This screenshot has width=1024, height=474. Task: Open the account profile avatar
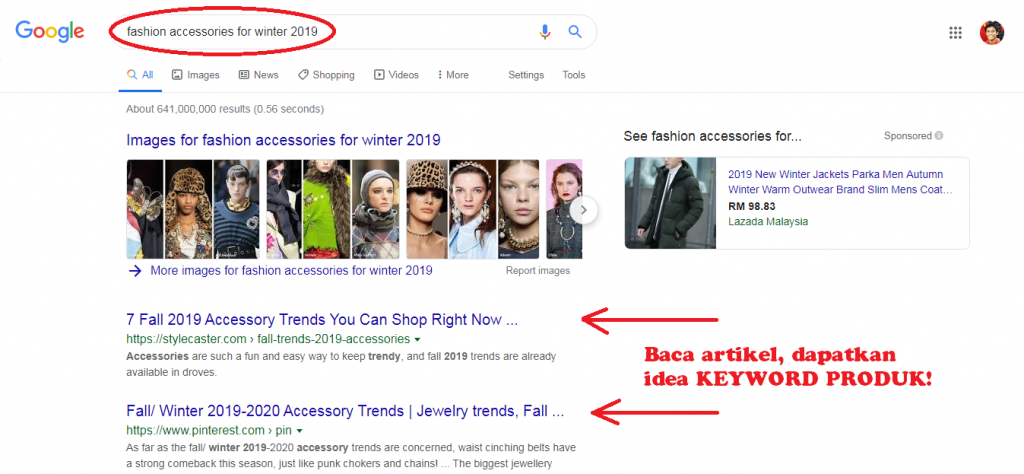point(992,33)
